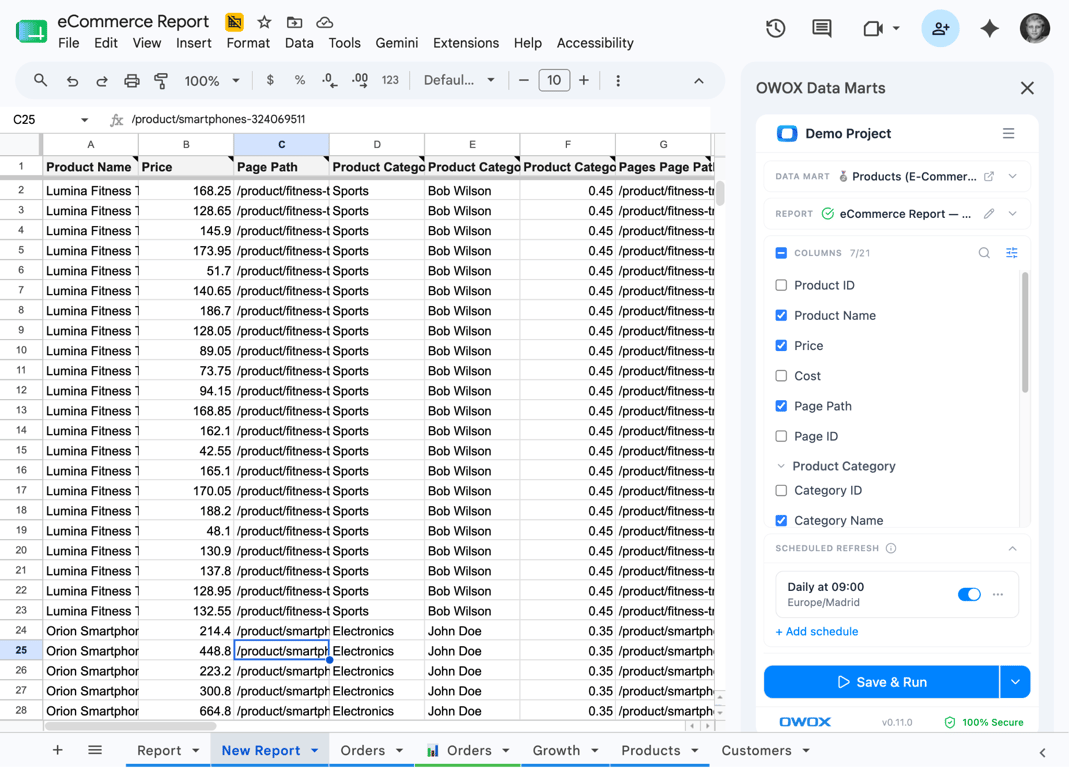Screen dimensions: 1069x768
Task: Open the name box C25 dropdown
Action: (x=85, y=120)
